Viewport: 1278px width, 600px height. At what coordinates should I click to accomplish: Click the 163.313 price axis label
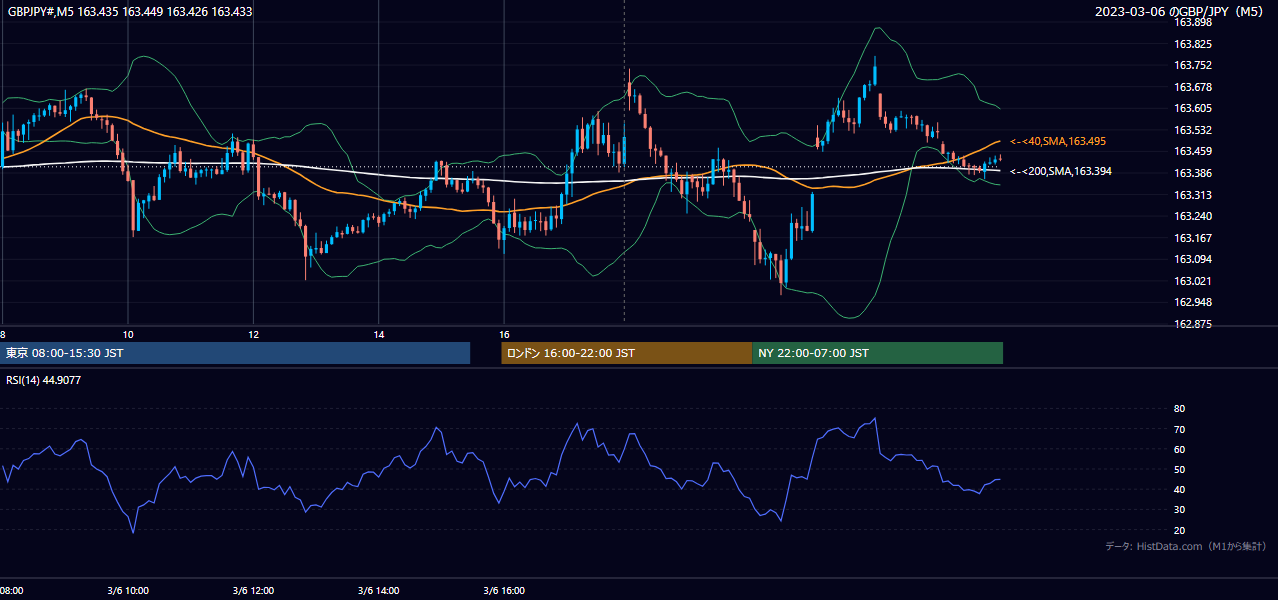coord(1193,195)
